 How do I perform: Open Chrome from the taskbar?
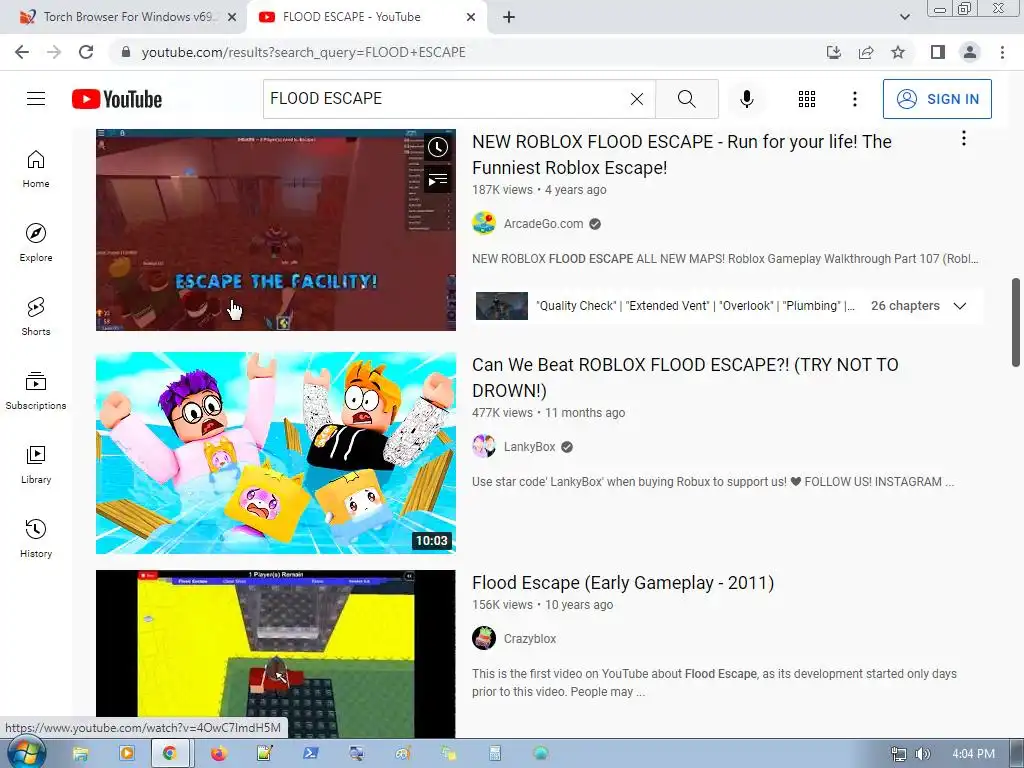click(x=170, y=754)
